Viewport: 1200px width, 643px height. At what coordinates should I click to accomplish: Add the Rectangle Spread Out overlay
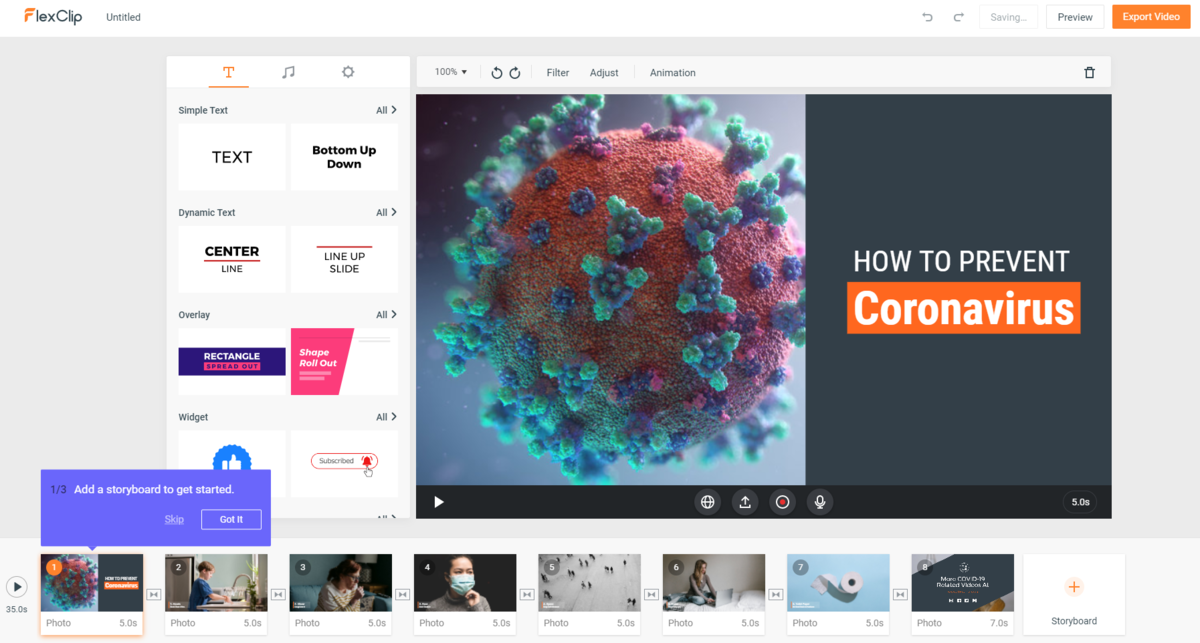[x=232, y=361]
